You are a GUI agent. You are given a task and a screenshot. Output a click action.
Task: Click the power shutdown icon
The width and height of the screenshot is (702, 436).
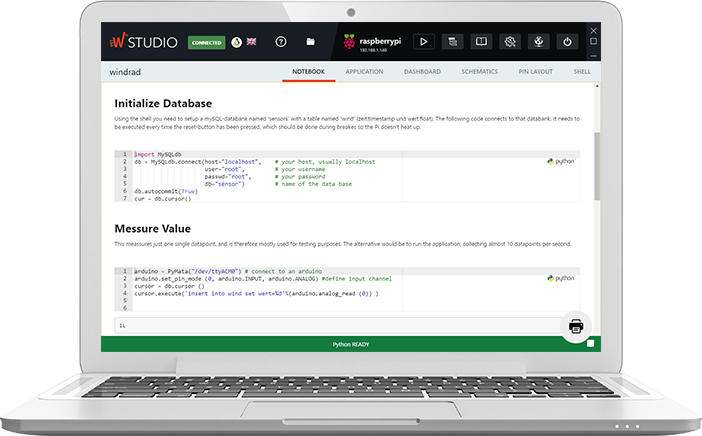point(567,42)
